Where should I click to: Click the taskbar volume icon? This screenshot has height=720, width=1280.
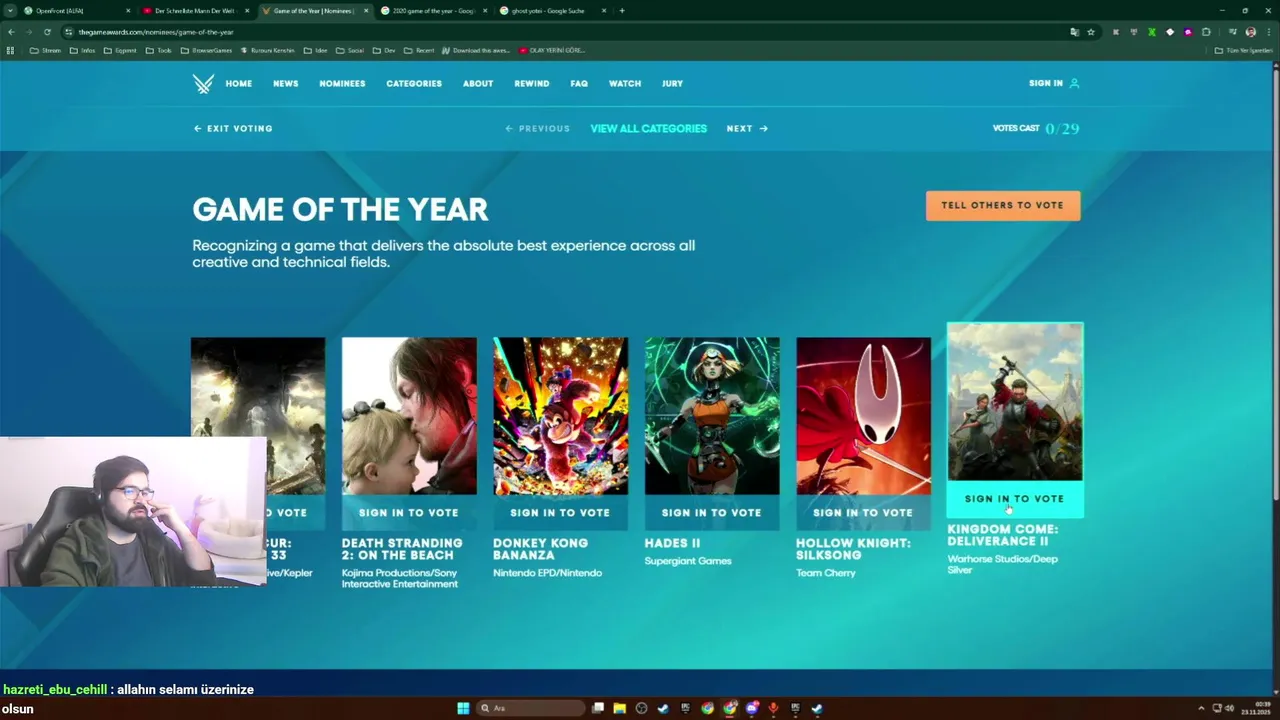(x=1229, y=708)
